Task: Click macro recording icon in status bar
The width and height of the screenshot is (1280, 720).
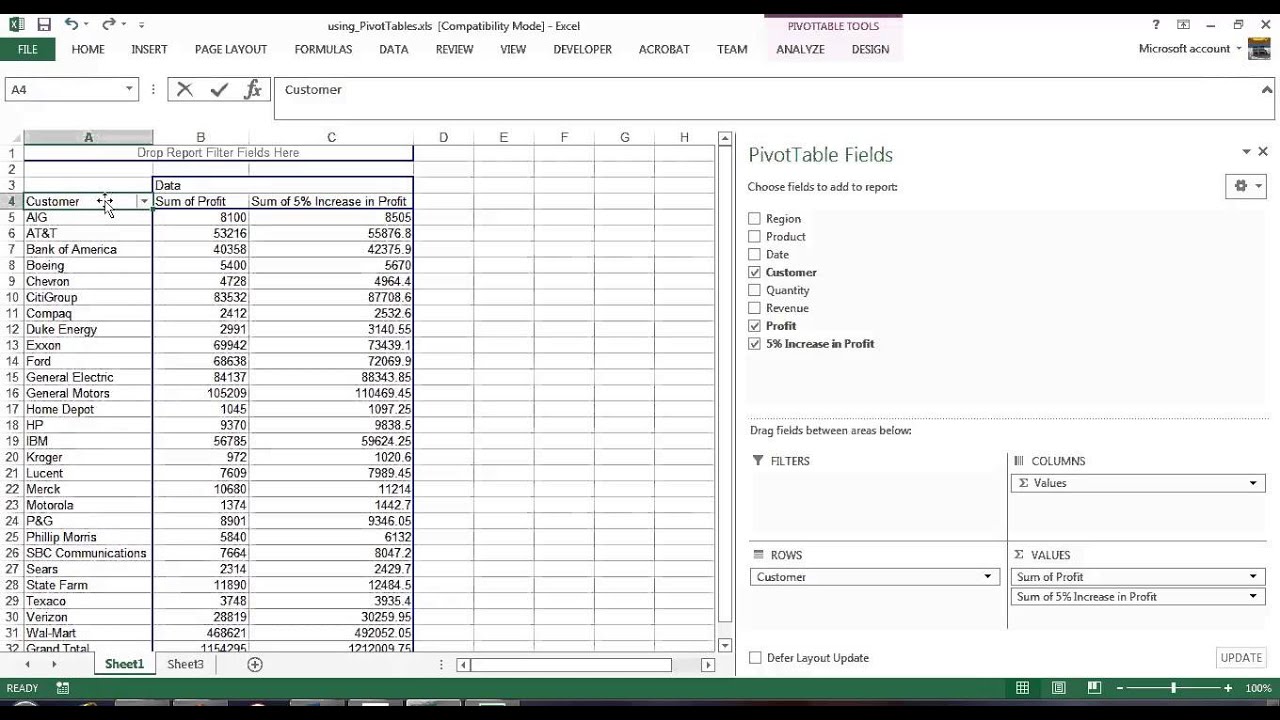Action: [63, 688]
